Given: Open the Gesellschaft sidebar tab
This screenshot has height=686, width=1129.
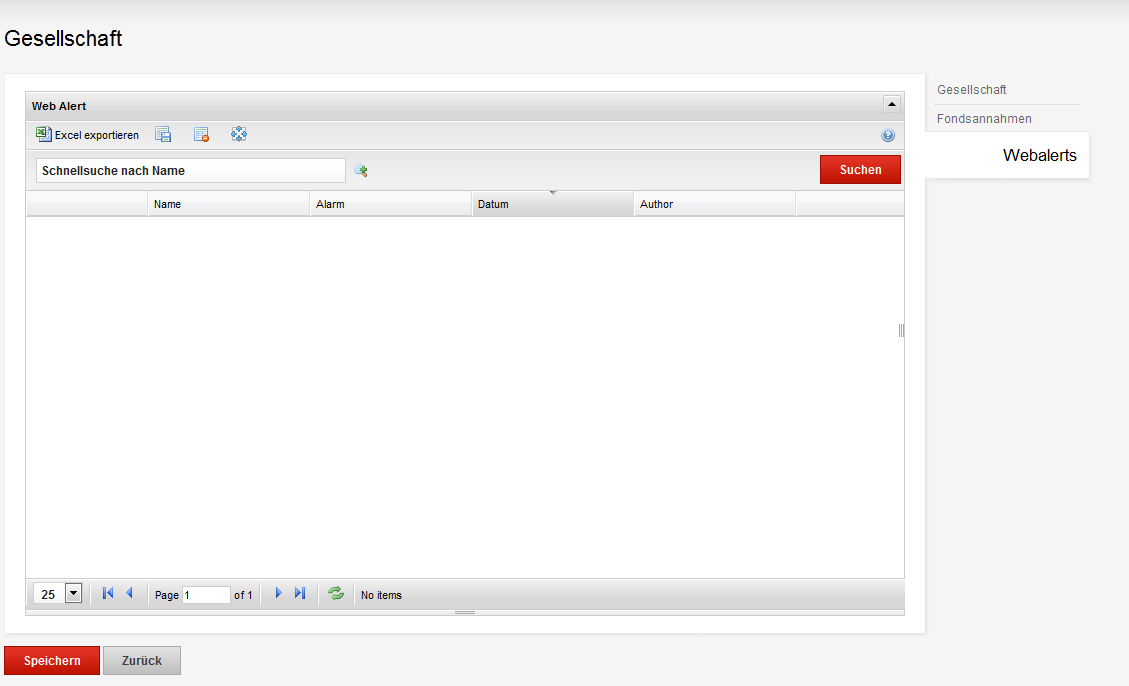Looking at the screenshot, I should click(971, 90).
